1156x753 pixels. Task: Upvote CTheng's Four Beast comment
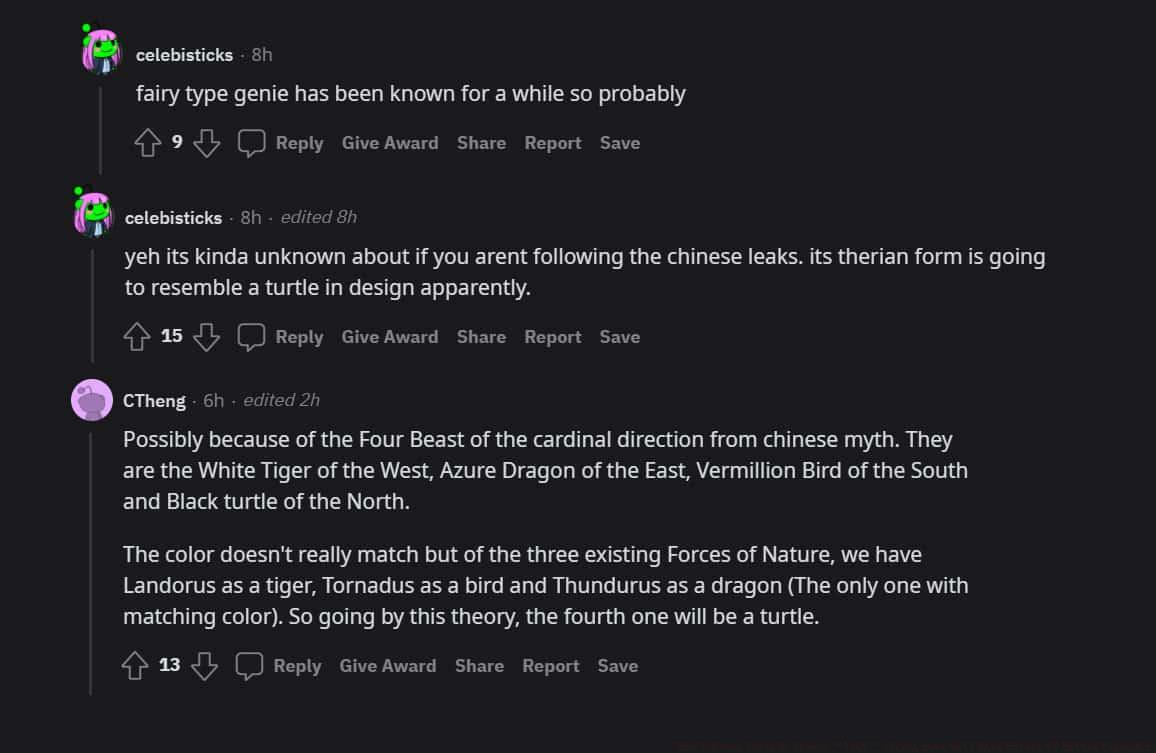point(135,666)
